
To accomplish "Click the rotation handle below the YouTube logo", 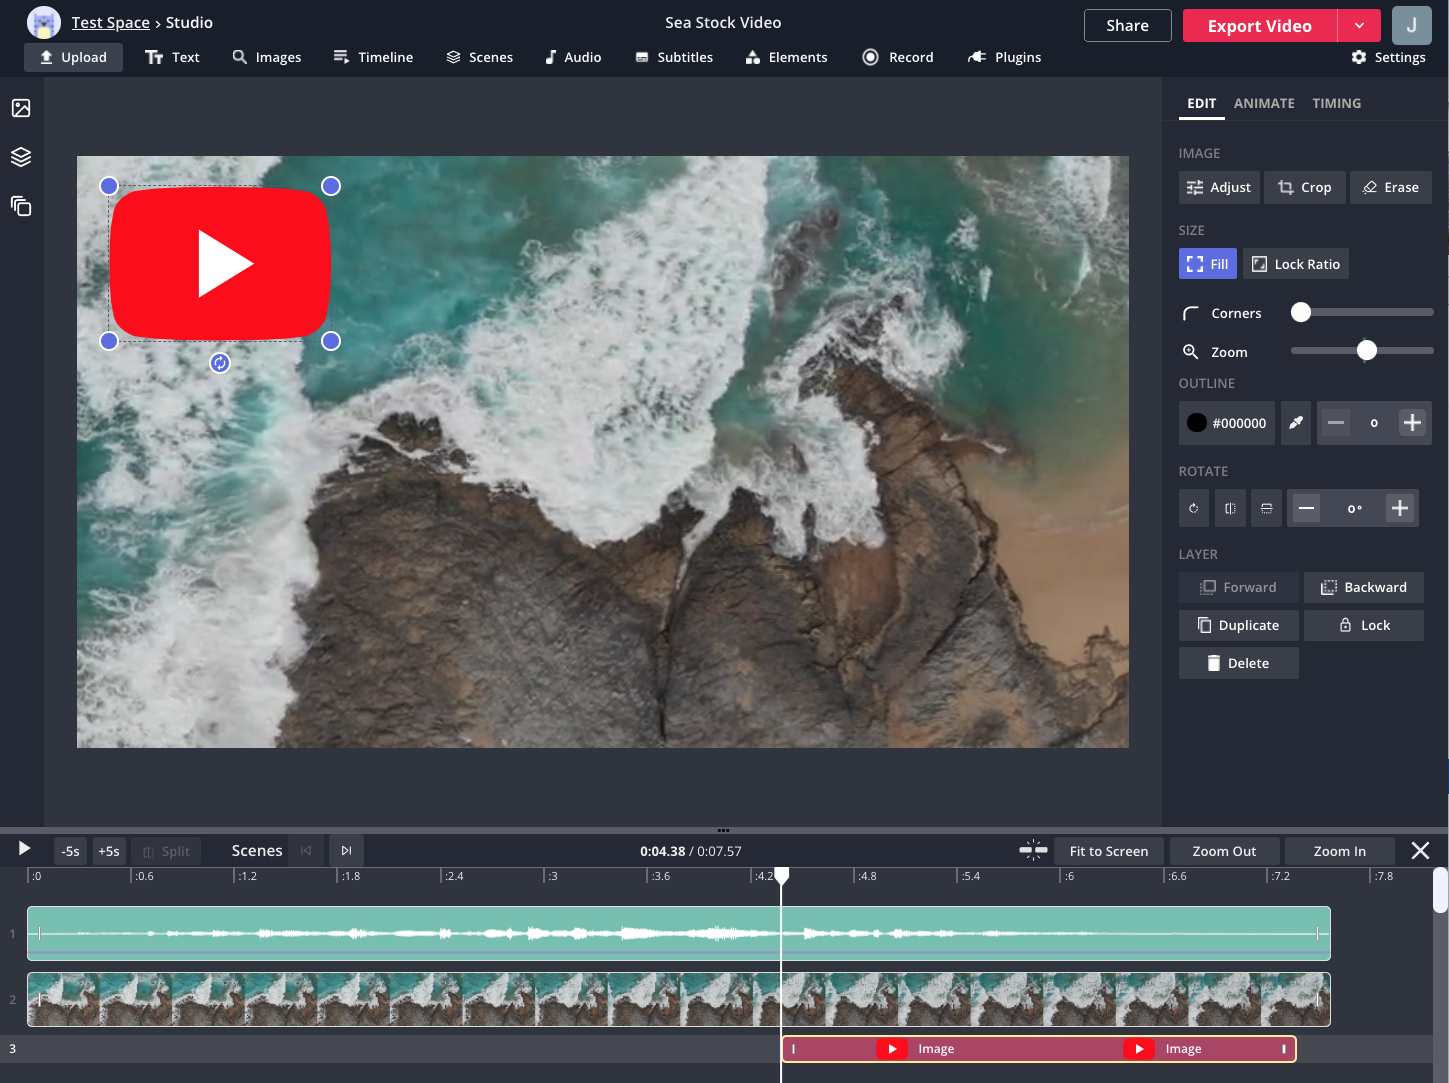I will (x=220, y=363).
